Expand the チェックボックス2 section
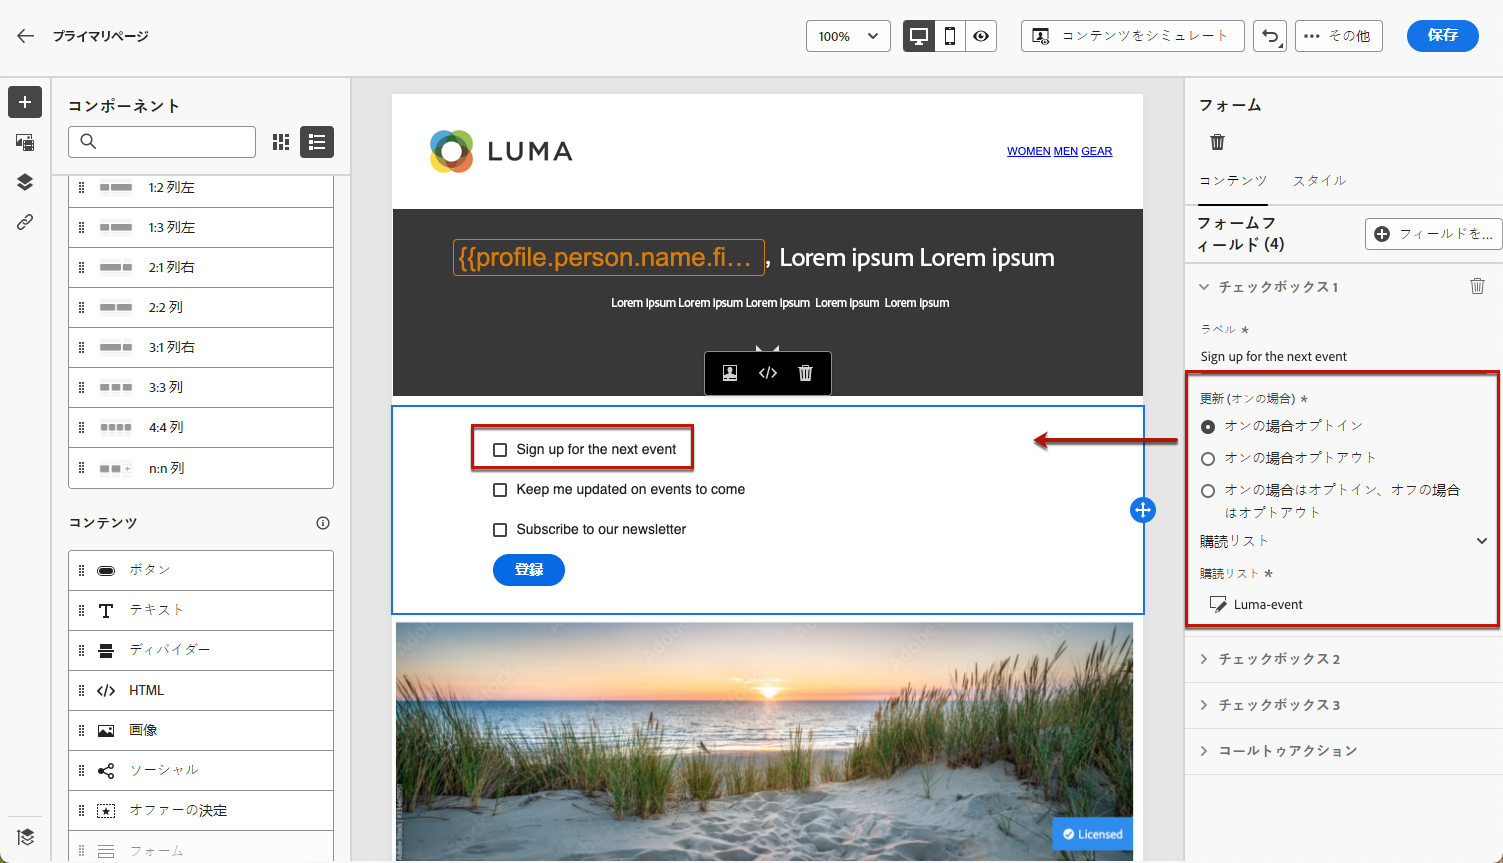 (1204, 659)
